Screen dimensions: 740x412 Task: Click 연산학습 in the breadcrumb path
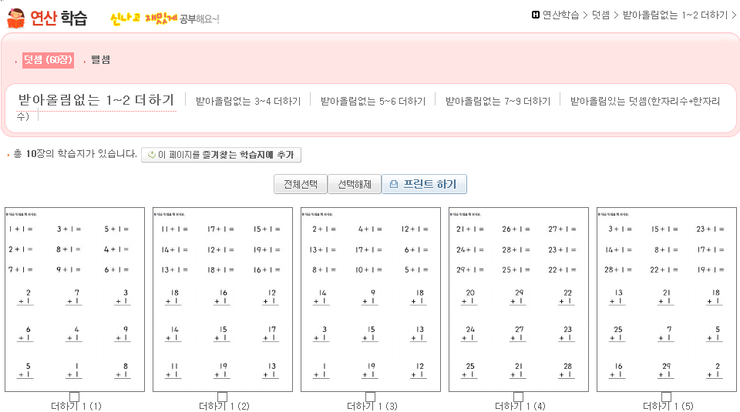[561, 15]
